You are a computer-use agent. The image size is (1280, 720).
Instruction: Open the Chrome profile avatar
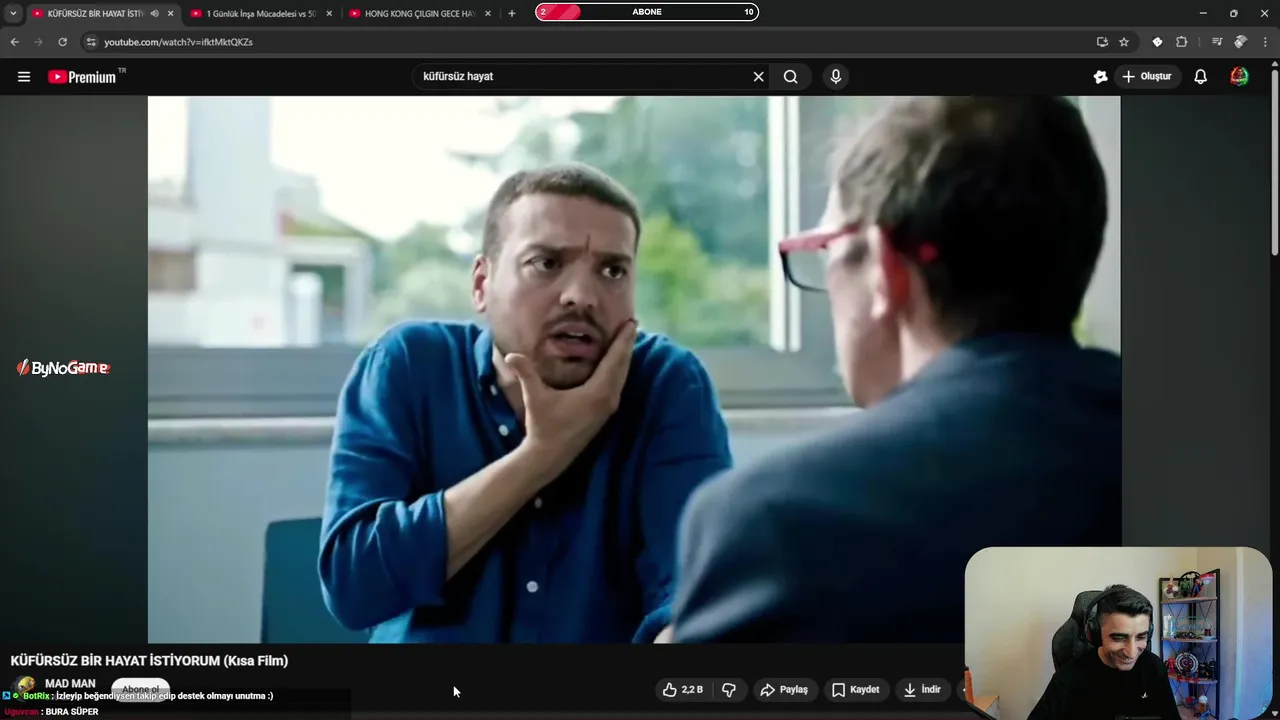pyautogui.click(x=1240, y=42)
